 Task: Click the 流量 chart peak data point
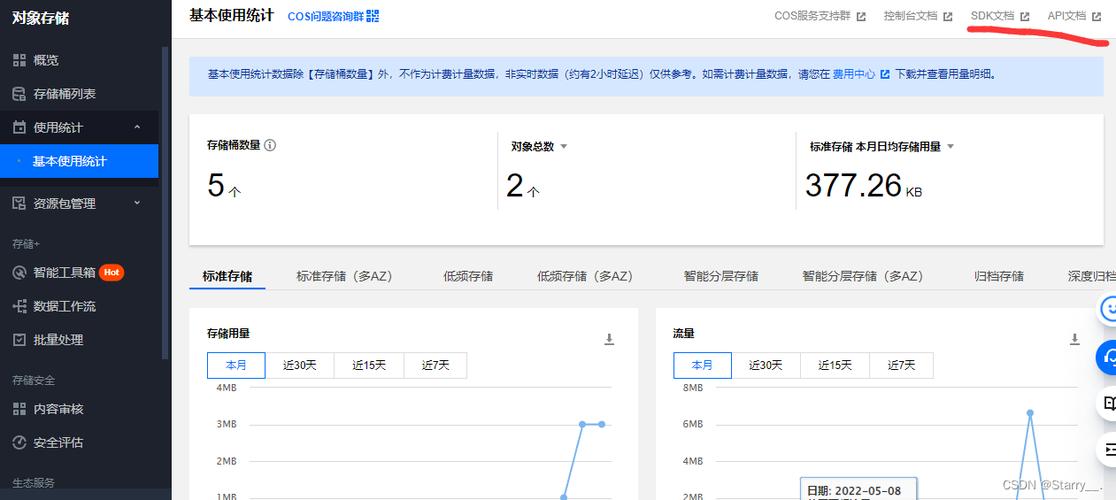click(1029, 413)
